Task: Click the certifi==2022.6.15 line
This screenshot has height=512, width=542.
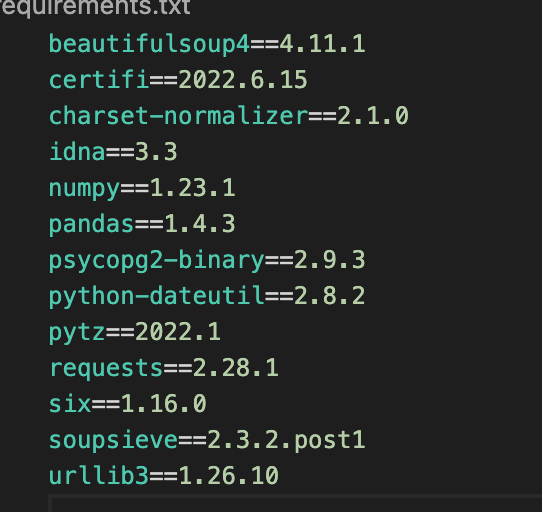Action: point(178,80)
